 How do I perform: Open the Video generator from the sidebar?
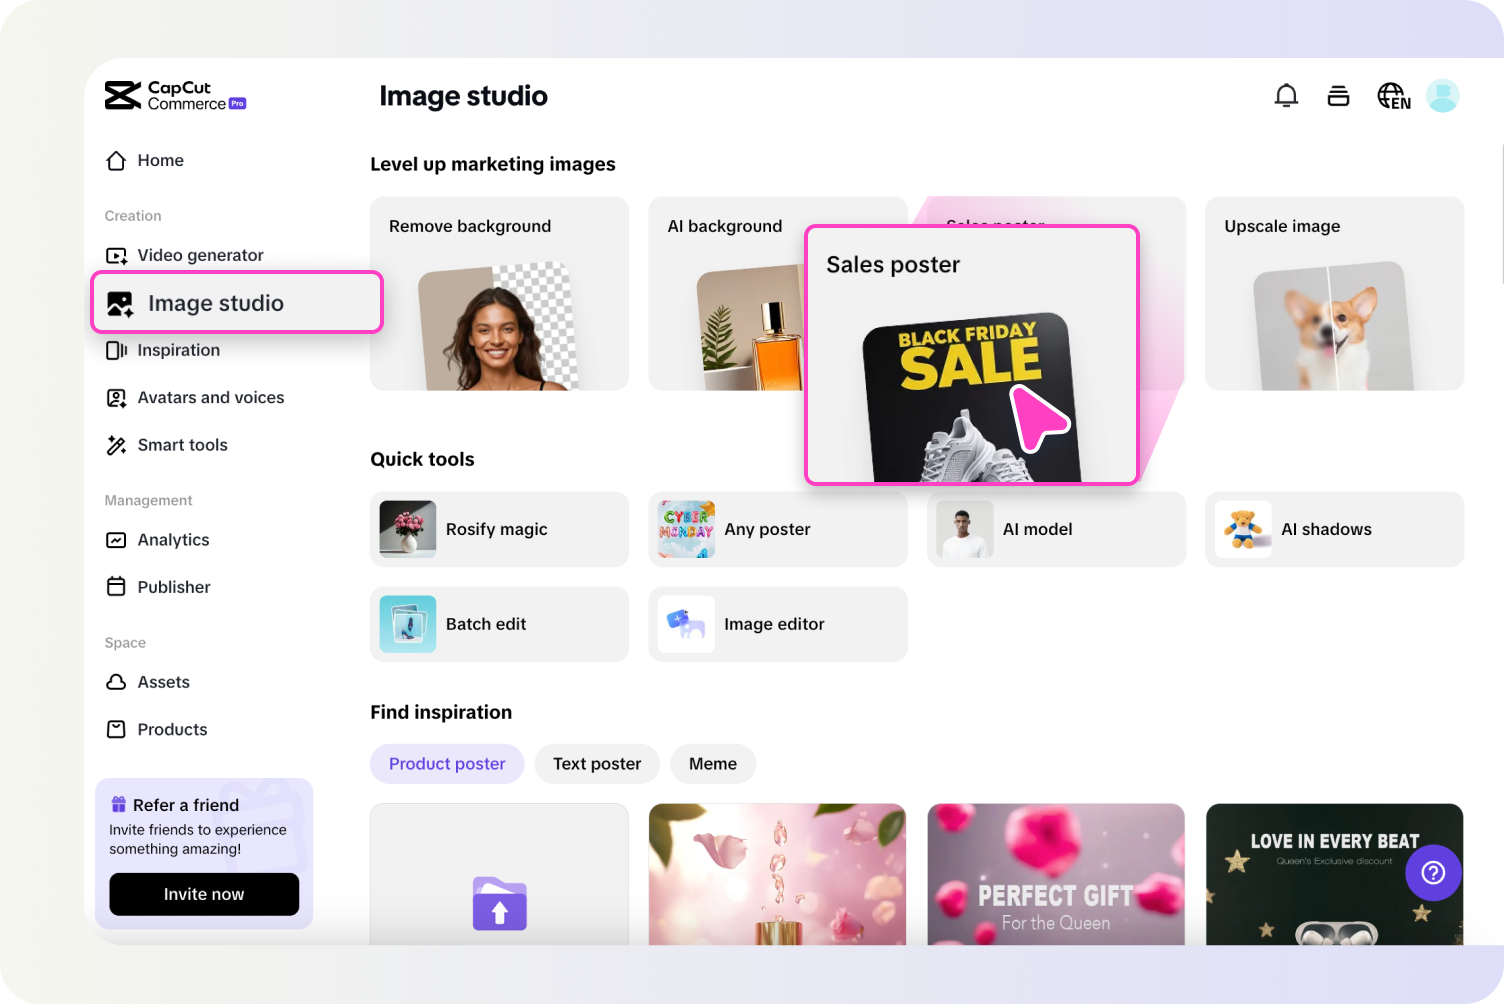[x=200, y=255]
